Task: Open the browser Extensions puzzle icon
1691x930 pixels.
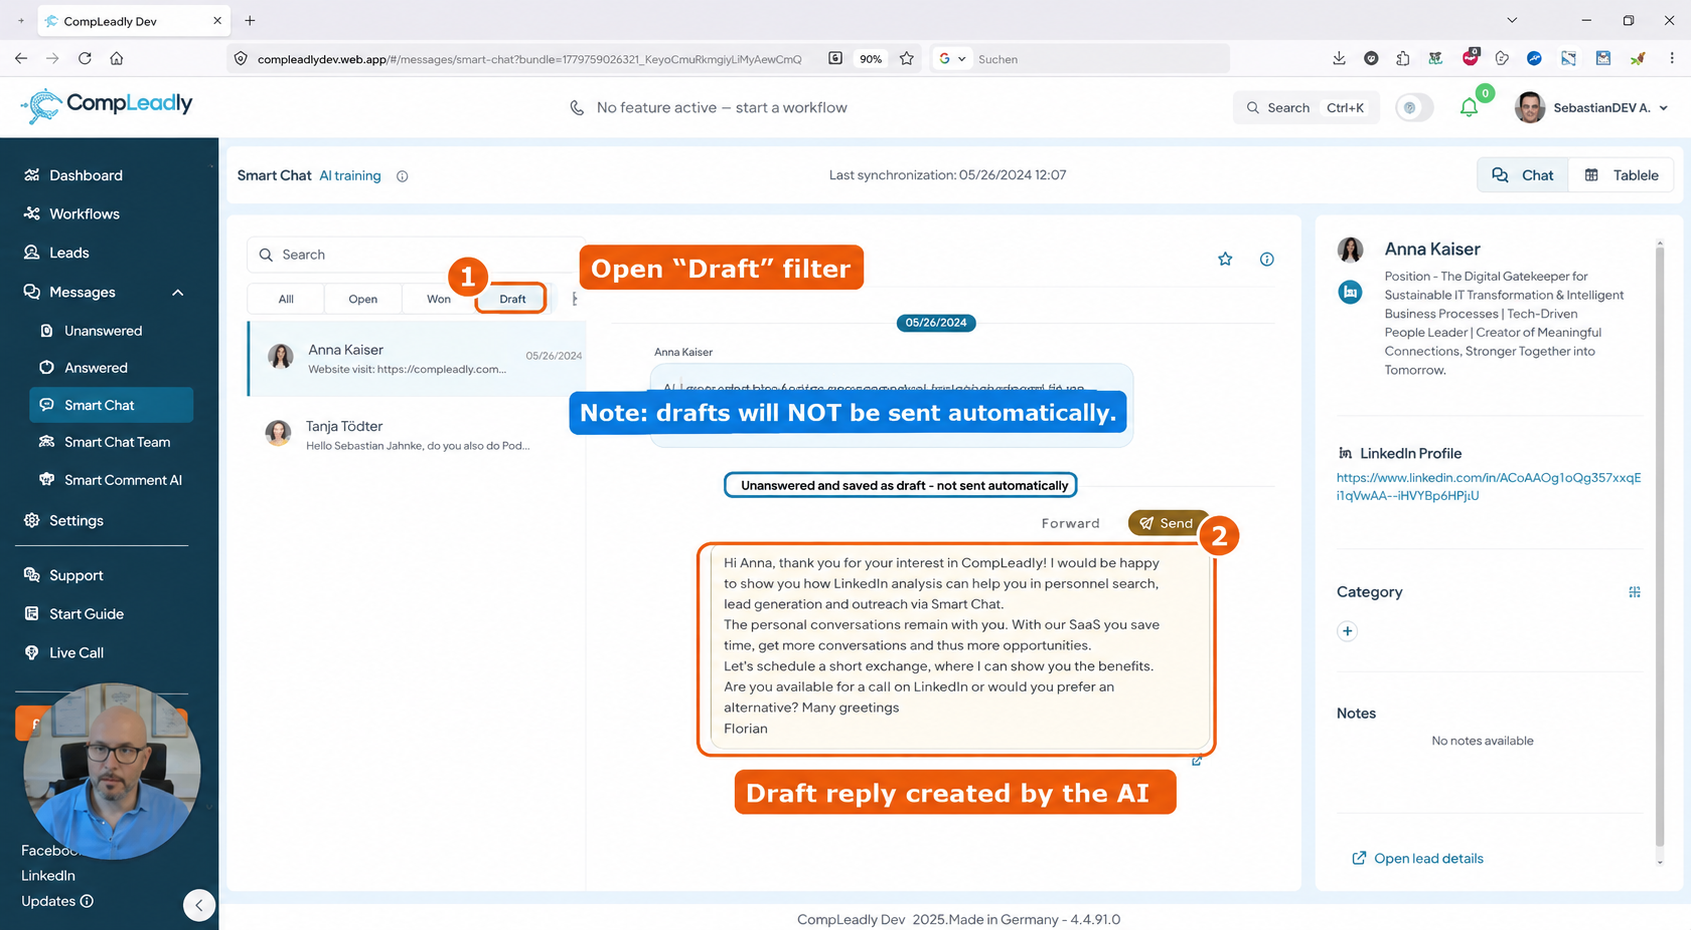Action: (1403, 59)
